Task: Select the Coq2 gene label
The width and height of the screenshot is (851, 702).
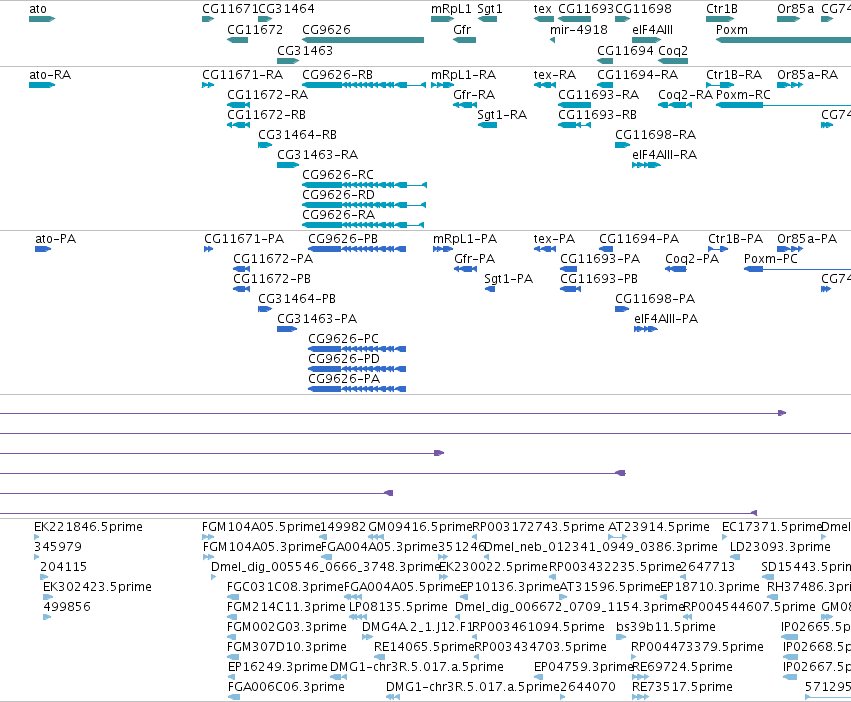Action: [672, 50]
